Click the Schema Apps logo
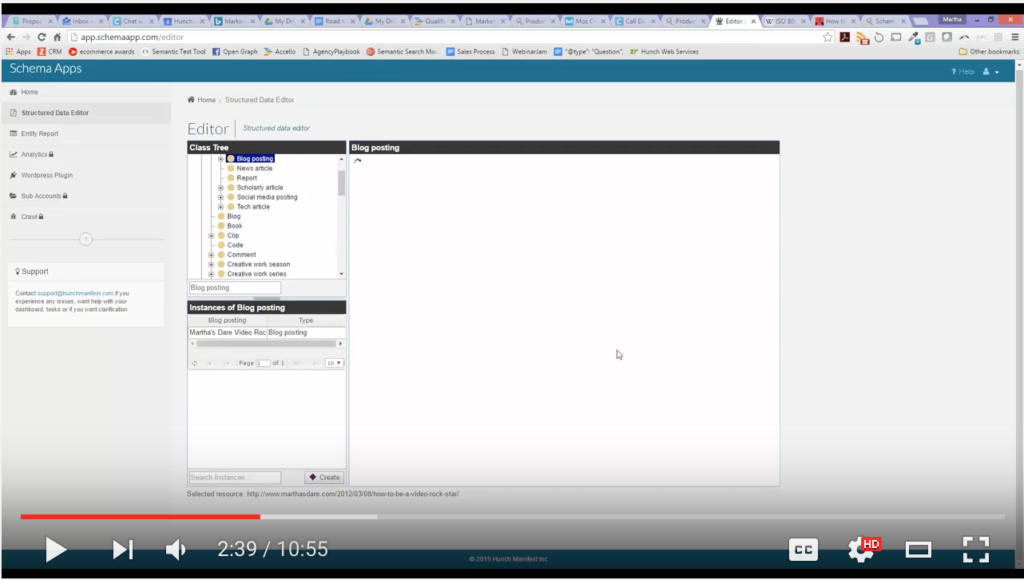Image resolution: width=1024 pixels, height=580 pixels. click(x=46, y=69)
